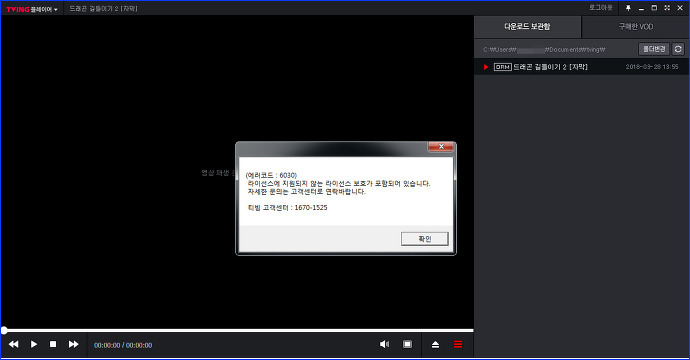Click the 로그아웃 link
This screenshot has width=690, height=360.
pyautogui.click(x=601, y=8)
